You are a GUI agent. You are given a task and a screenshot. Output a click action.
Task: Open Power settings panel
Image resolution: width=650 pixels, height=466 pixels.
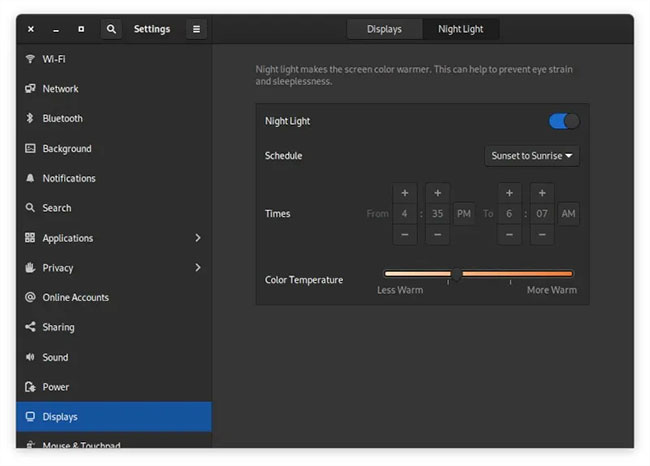point(114,386)
